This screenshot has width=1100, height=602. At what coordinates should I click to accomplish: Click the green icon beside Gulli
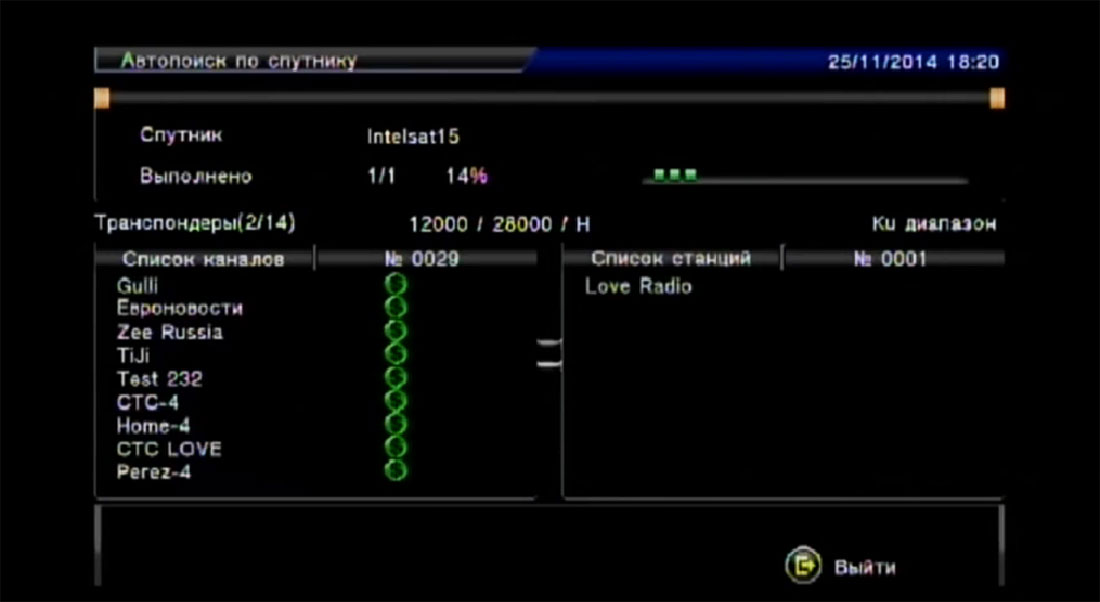point(396,284)
